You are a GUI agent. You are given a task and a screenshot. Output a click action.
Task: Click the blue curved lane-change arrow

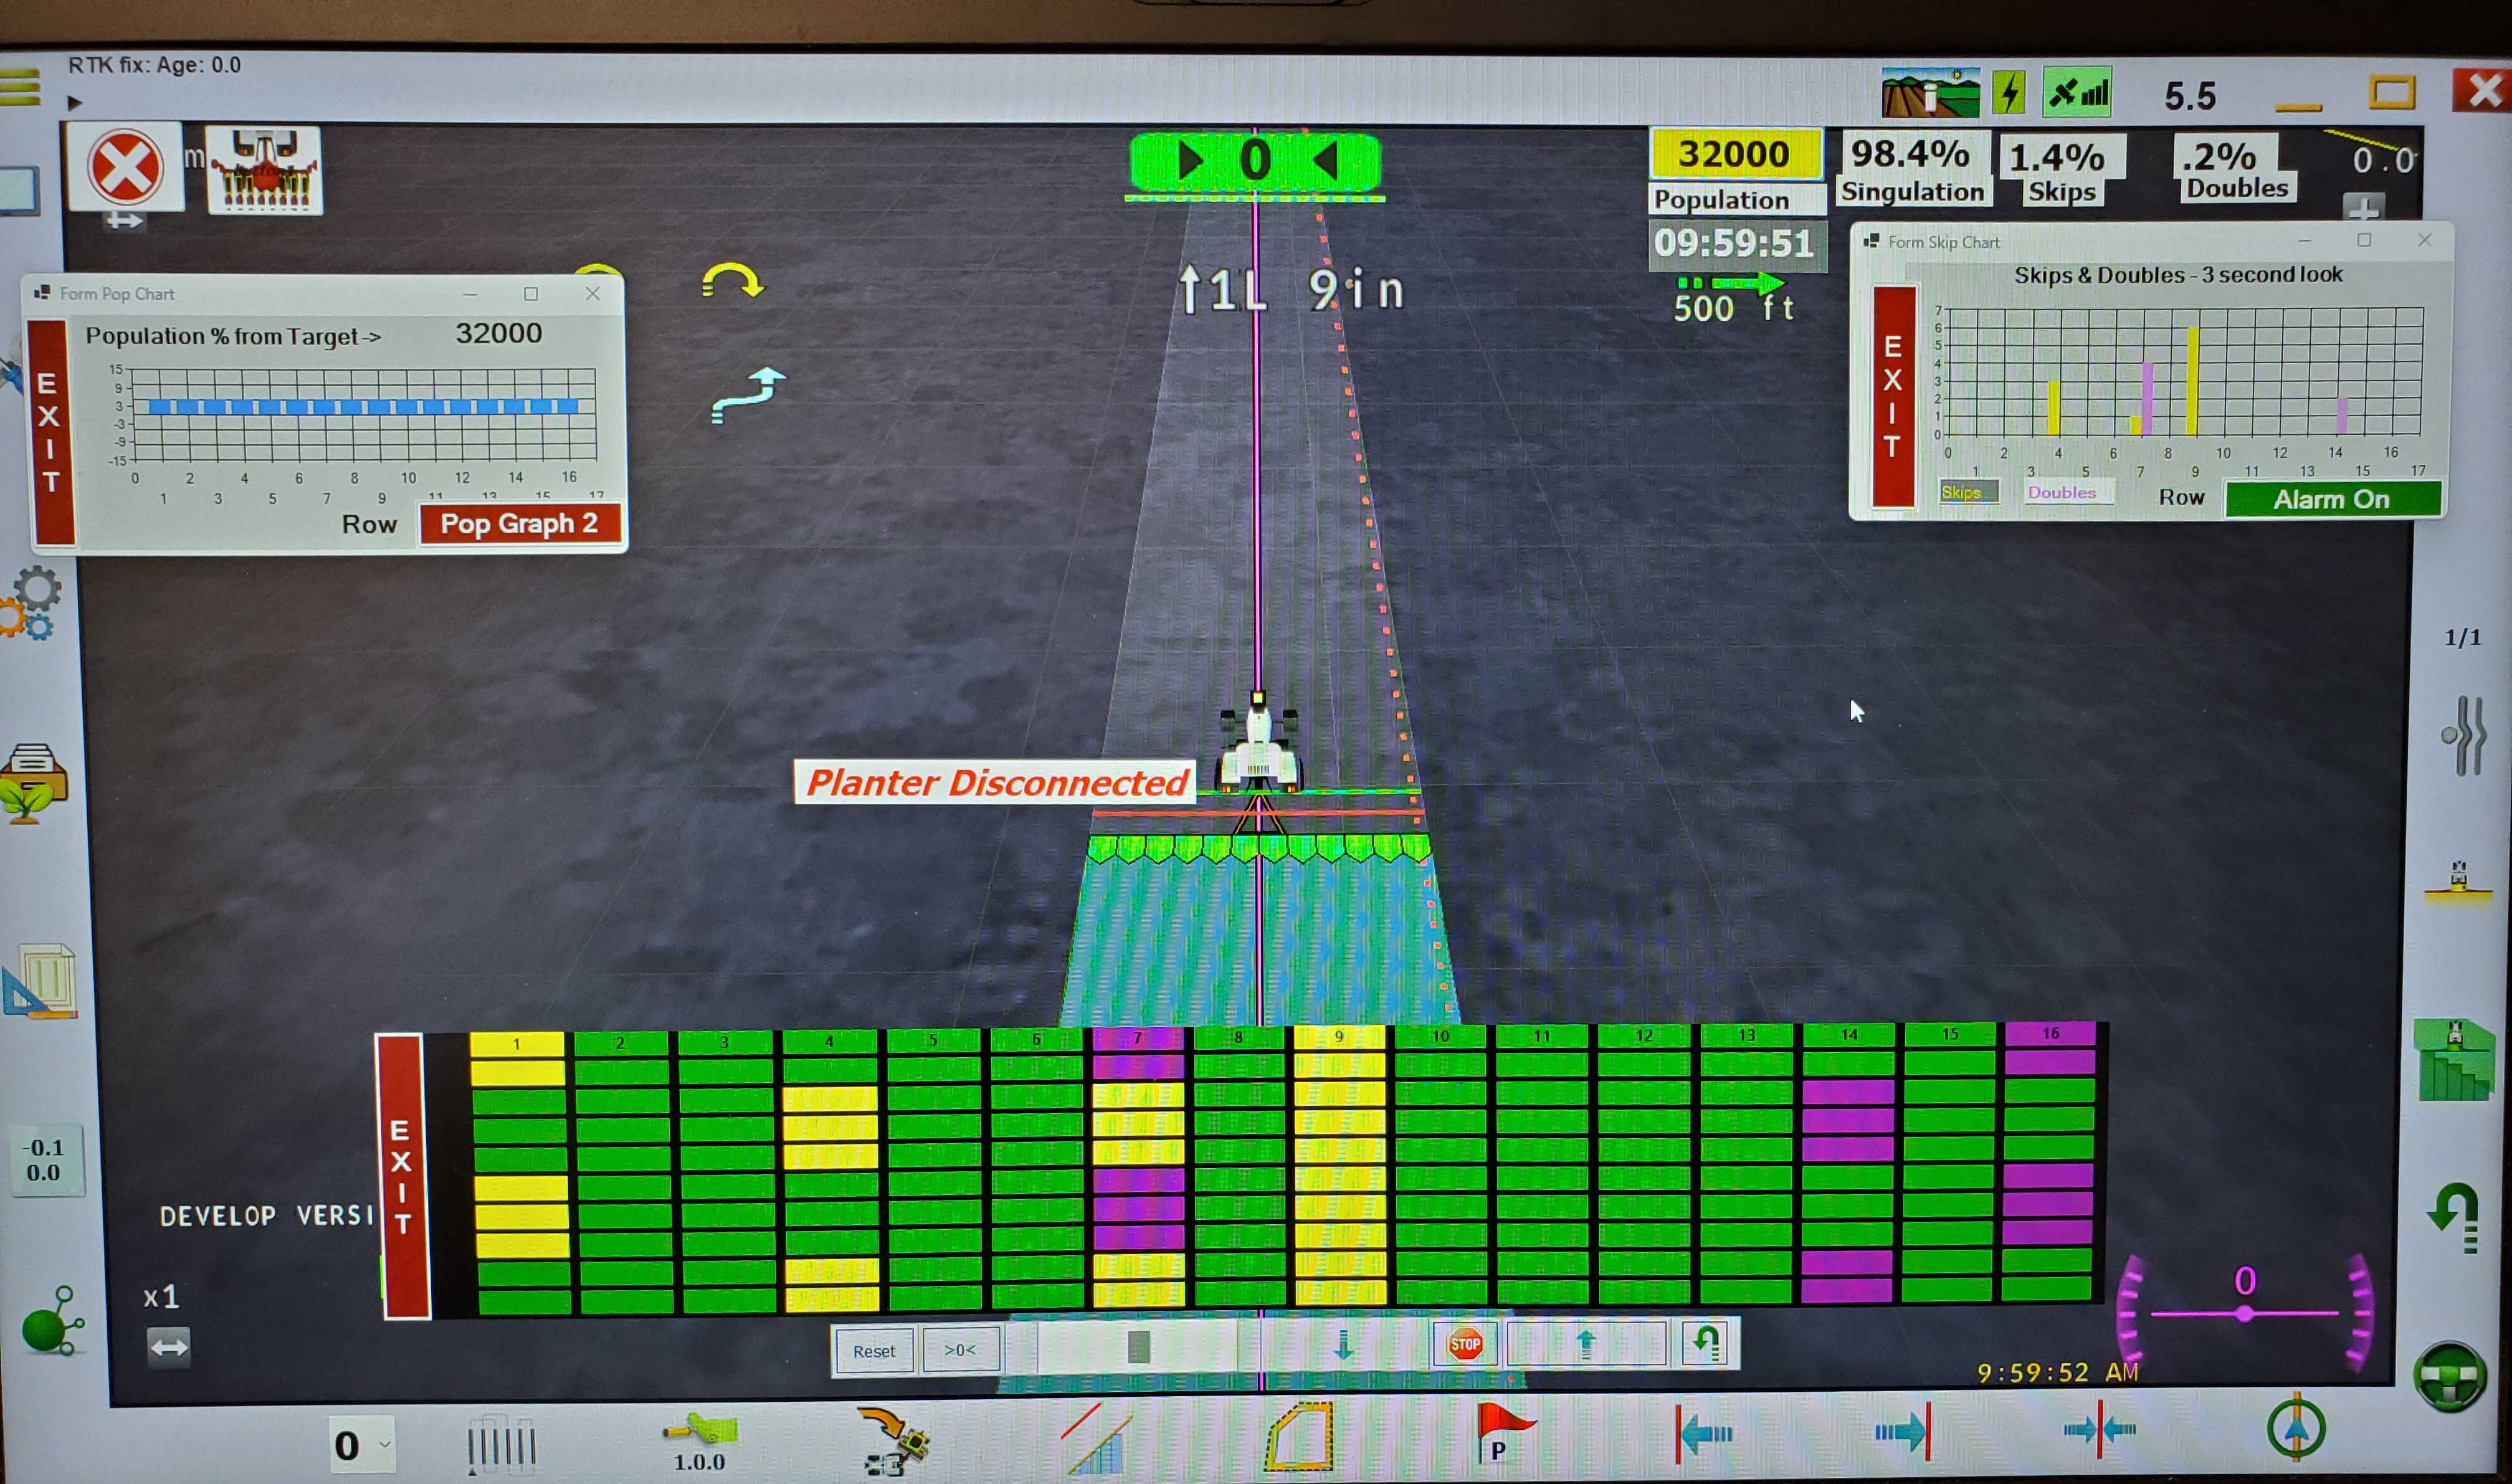pos(748,395)
